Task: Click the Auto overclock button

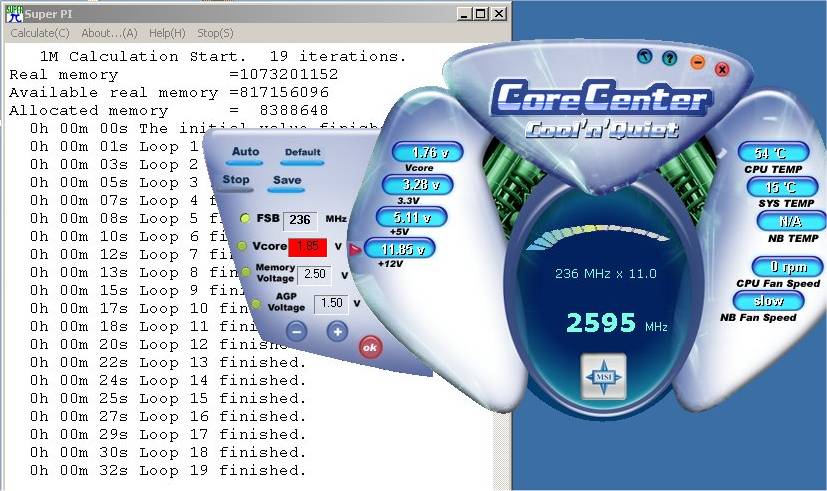Action: click(x=245, y=153)
